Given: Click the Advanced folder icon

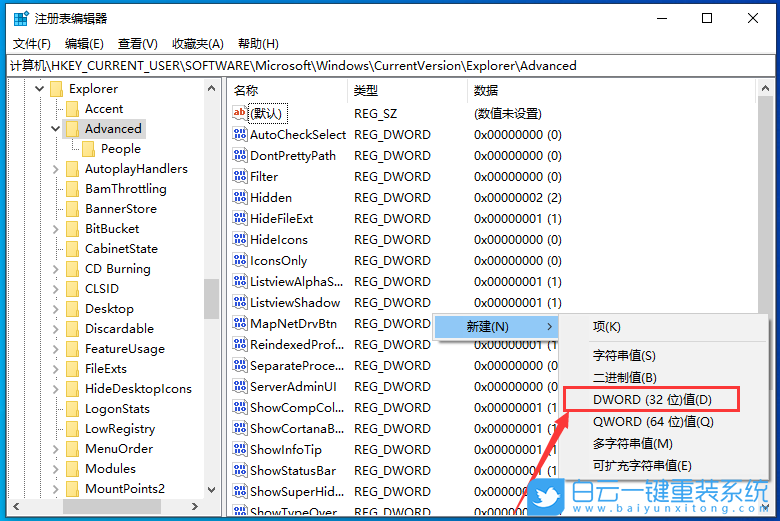Looking at the screenshot, I should [72, 129].
